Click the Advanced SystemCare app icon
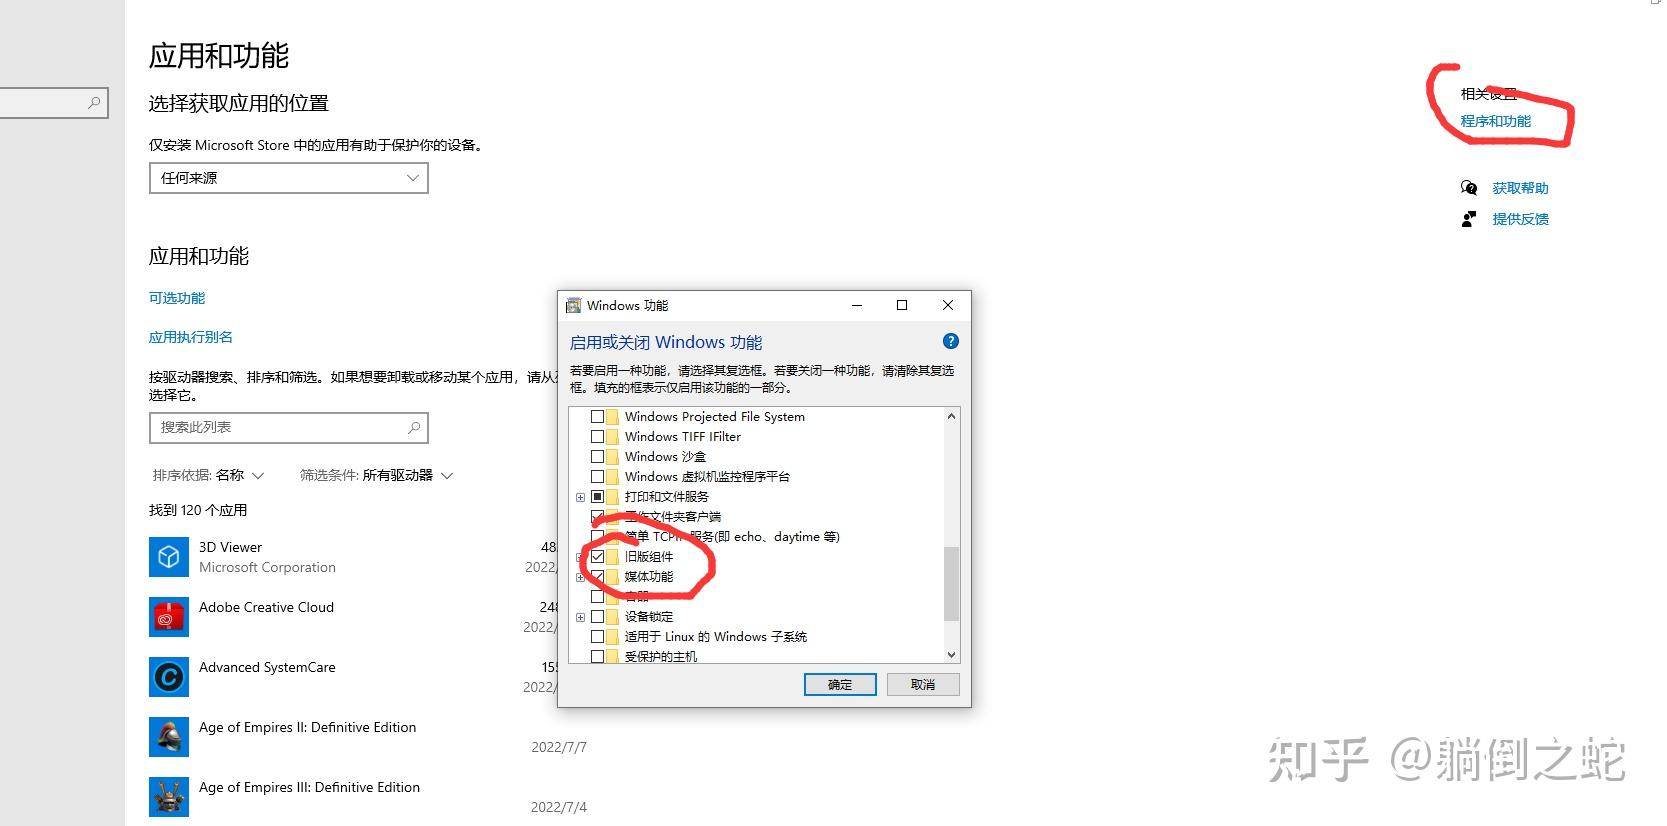 point(169,677)
